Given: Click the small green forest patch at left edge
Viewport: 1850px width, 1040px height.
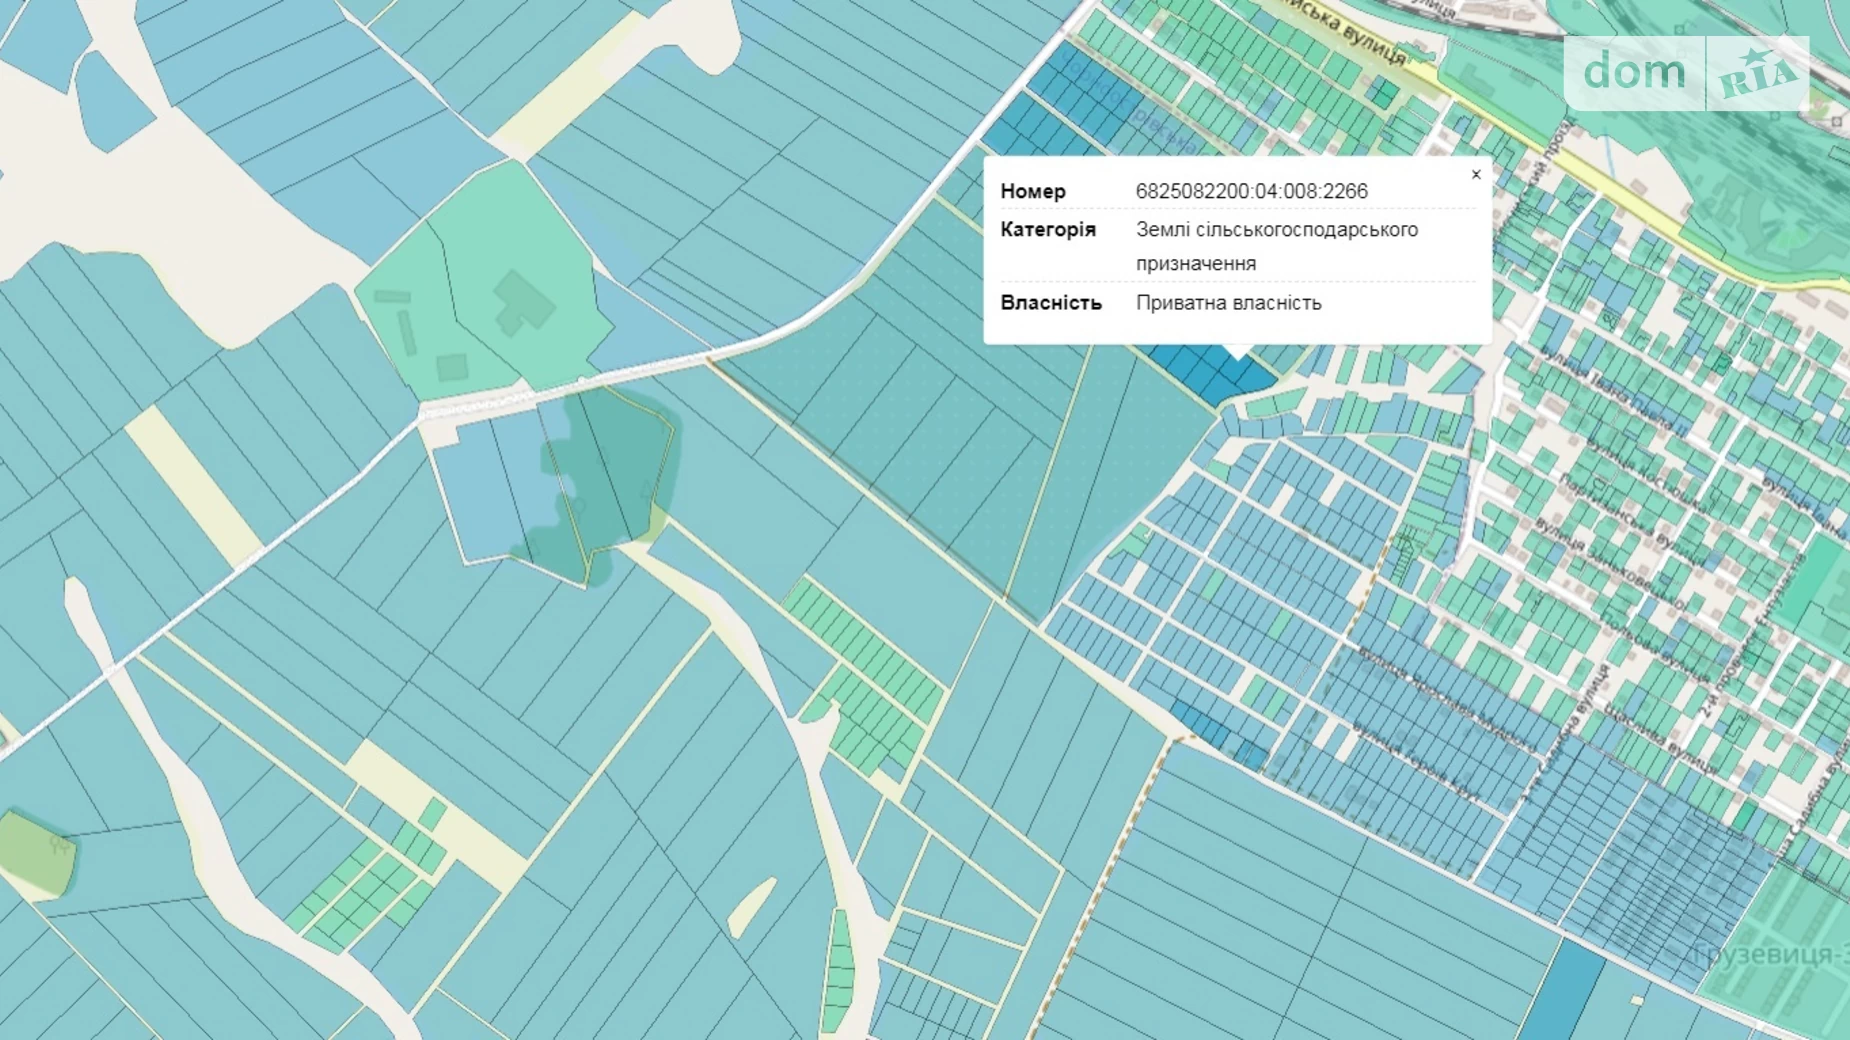Looking at the screenshot, I should pos(36,855).
